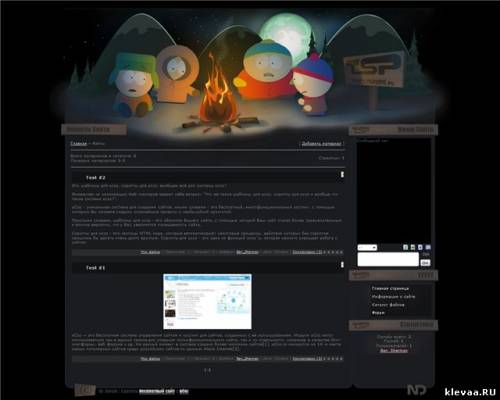Click the ND logo in the footer

point(416,390)
